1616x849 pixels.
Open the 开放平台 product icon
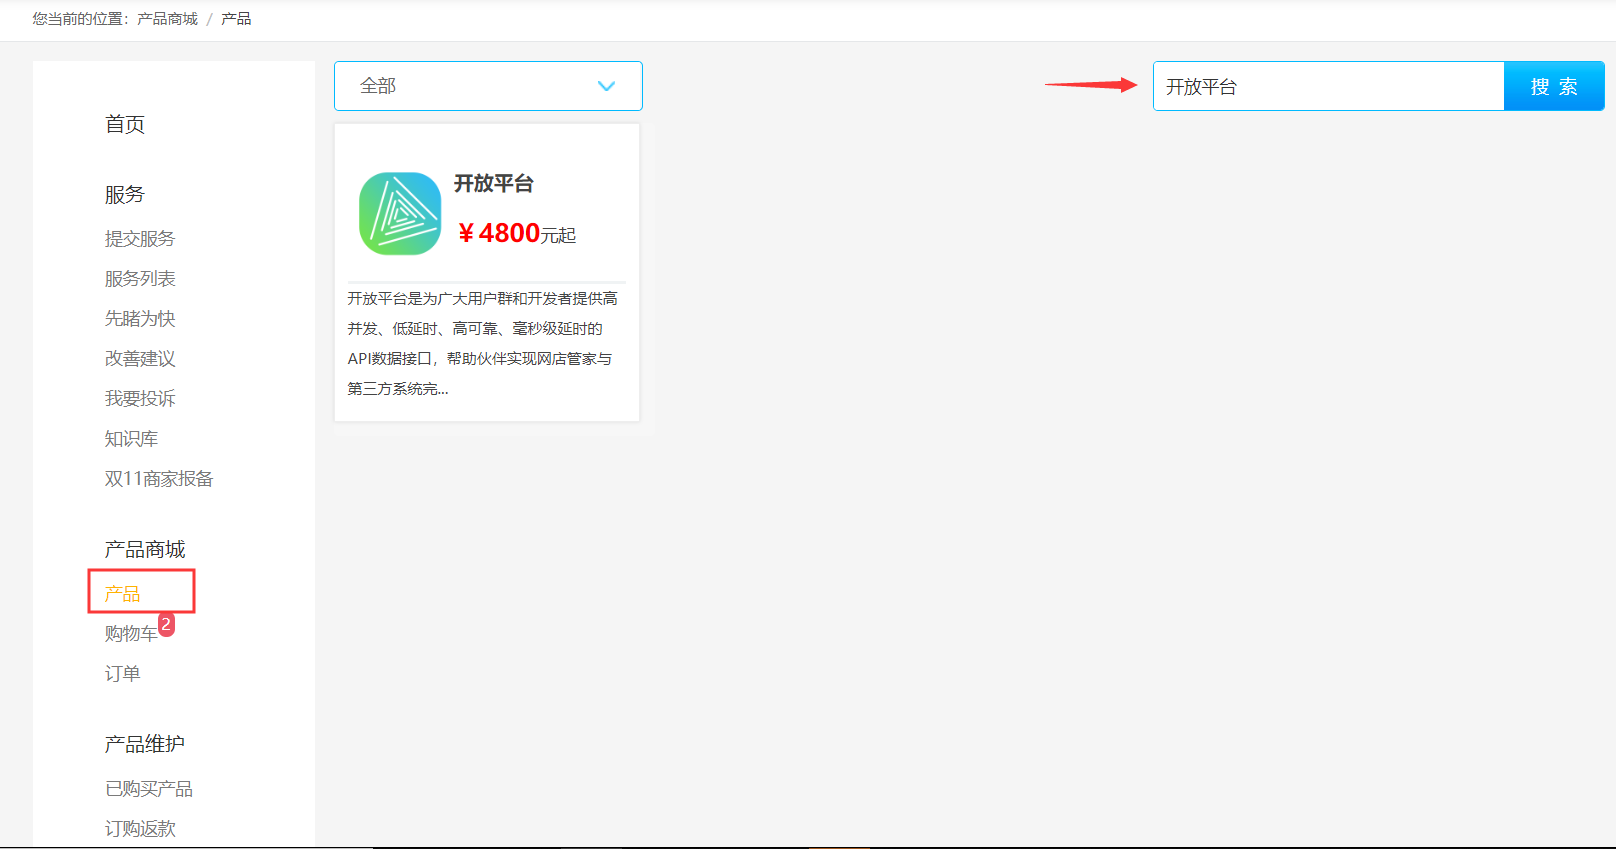(400, 213)
